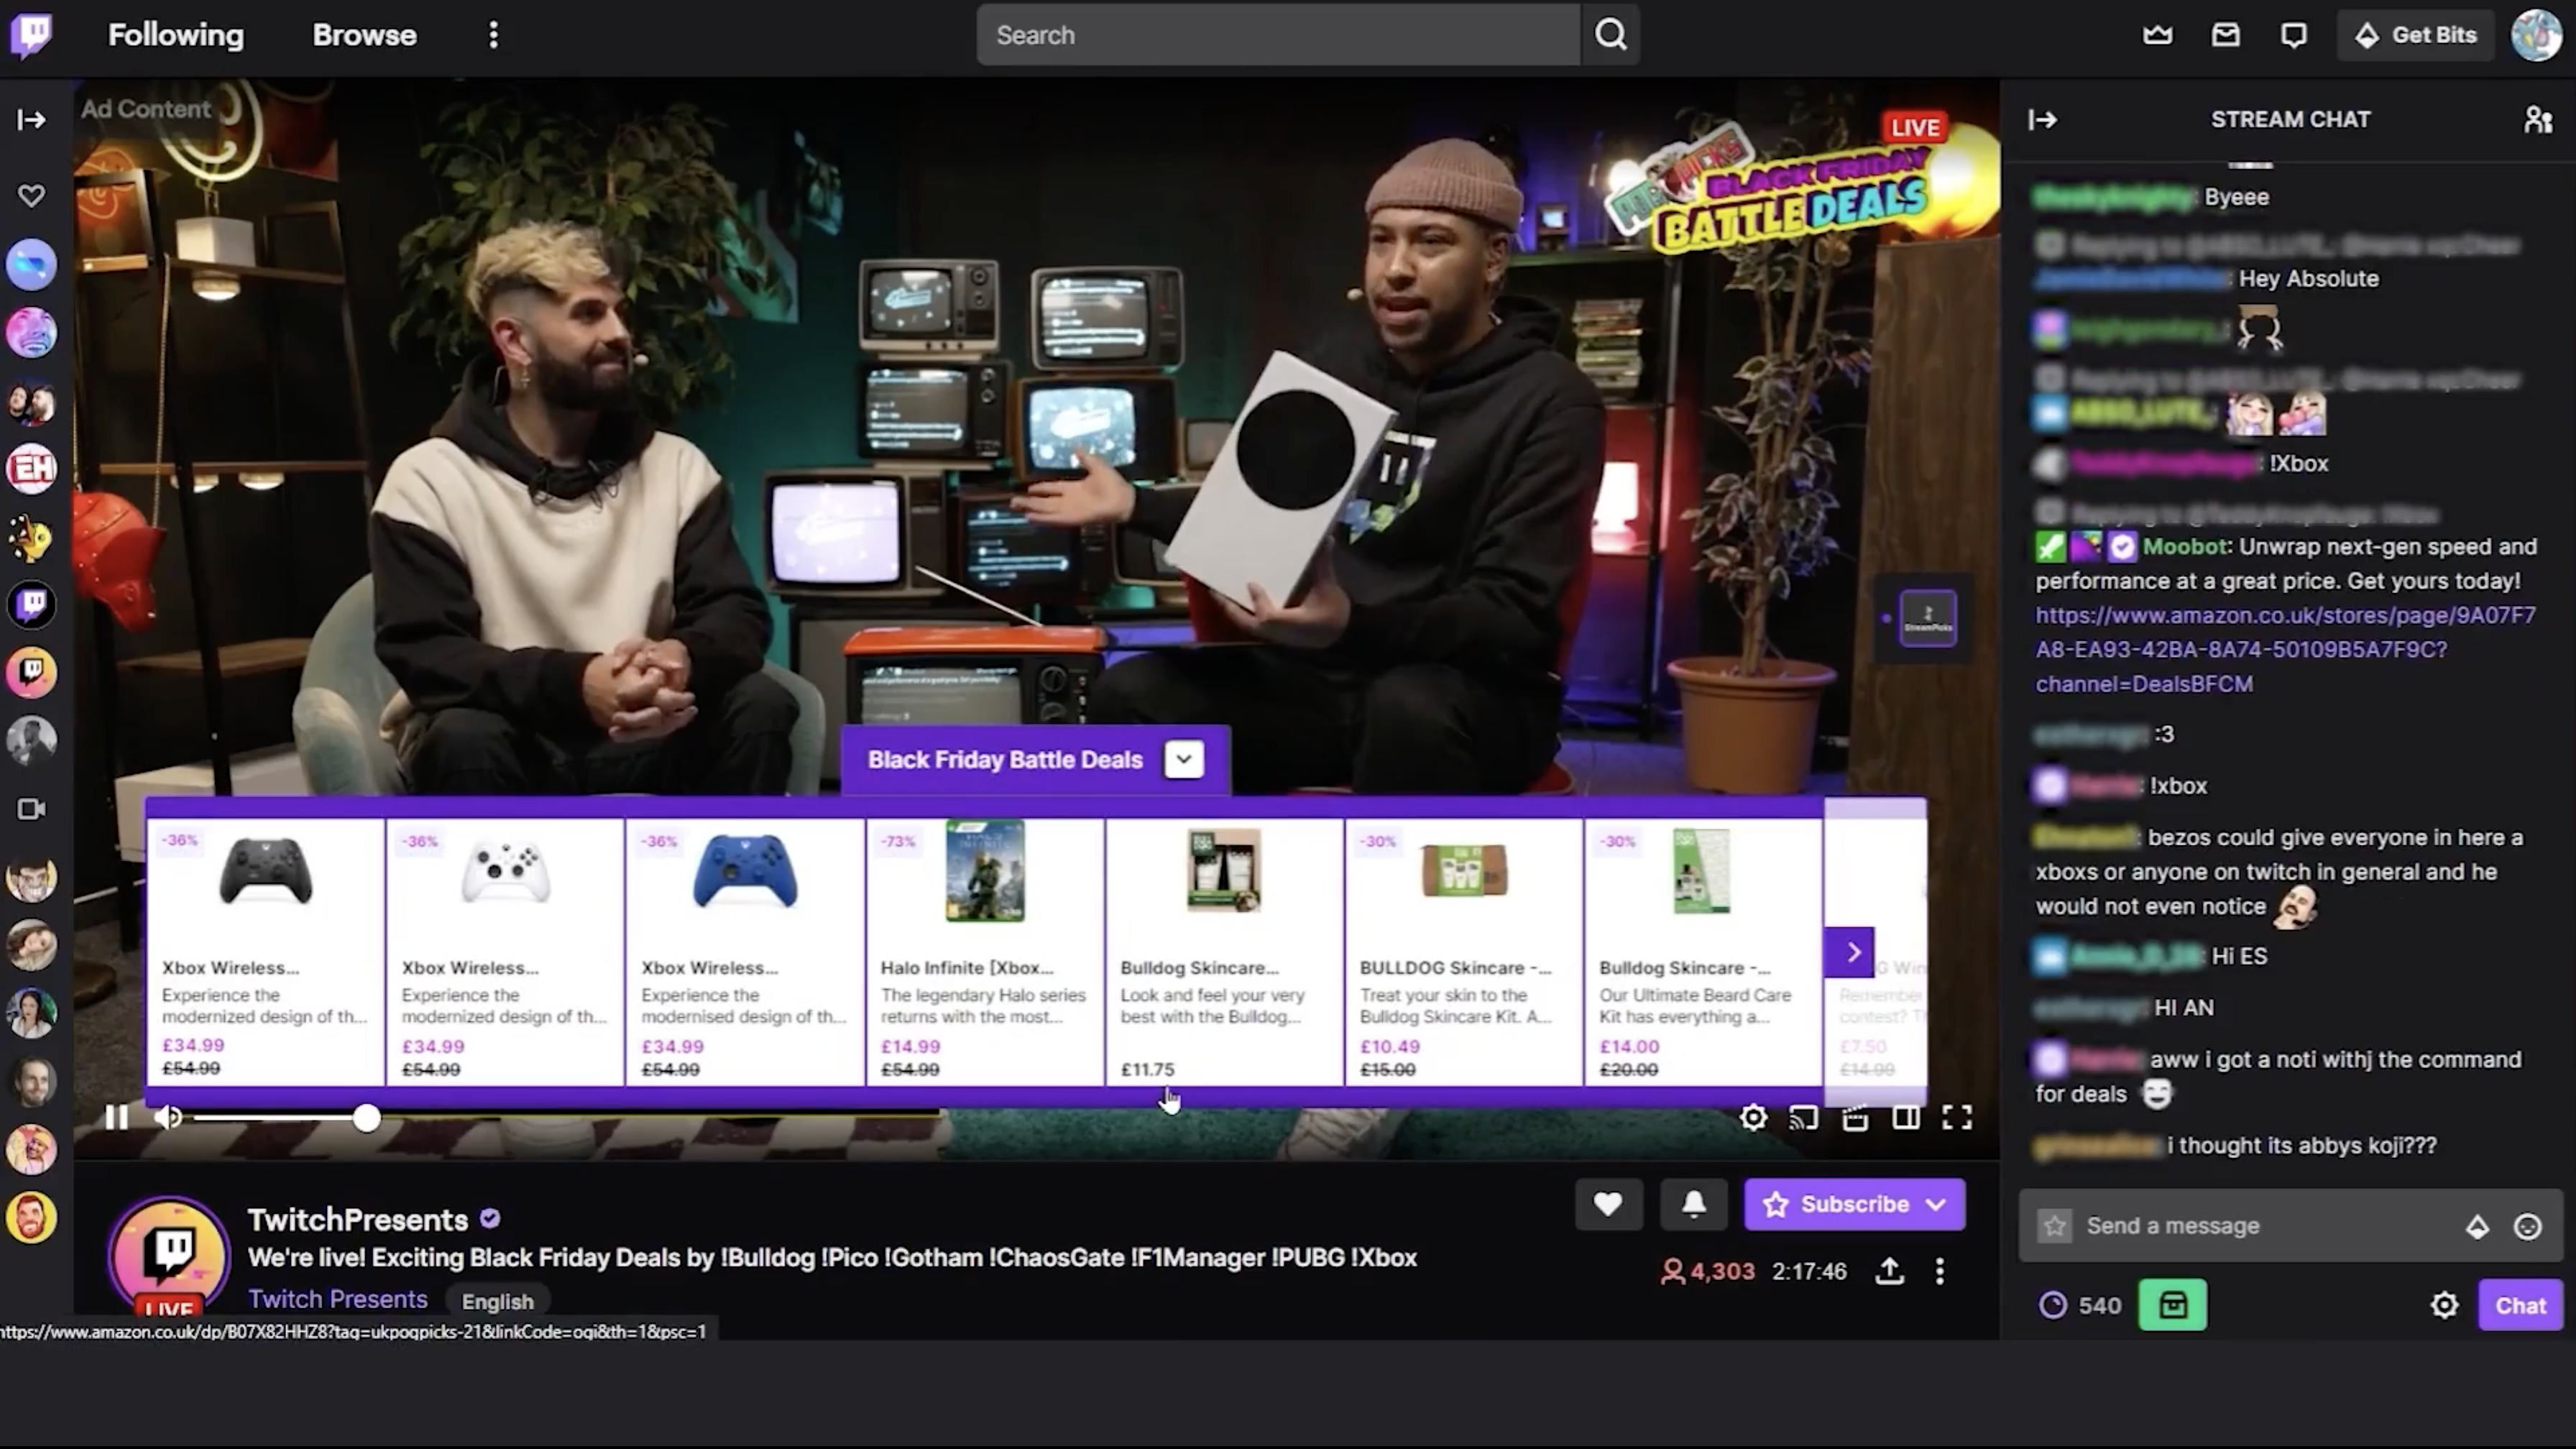Click the heart followed channels icon in sidebar
The height and width of the screenshot is (1449, 2576).
(x=31, y=195)
